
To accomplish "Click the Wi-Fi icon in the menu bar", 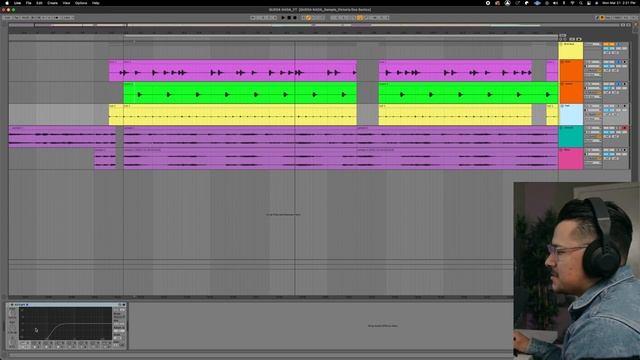I will [x=572, y=3].
